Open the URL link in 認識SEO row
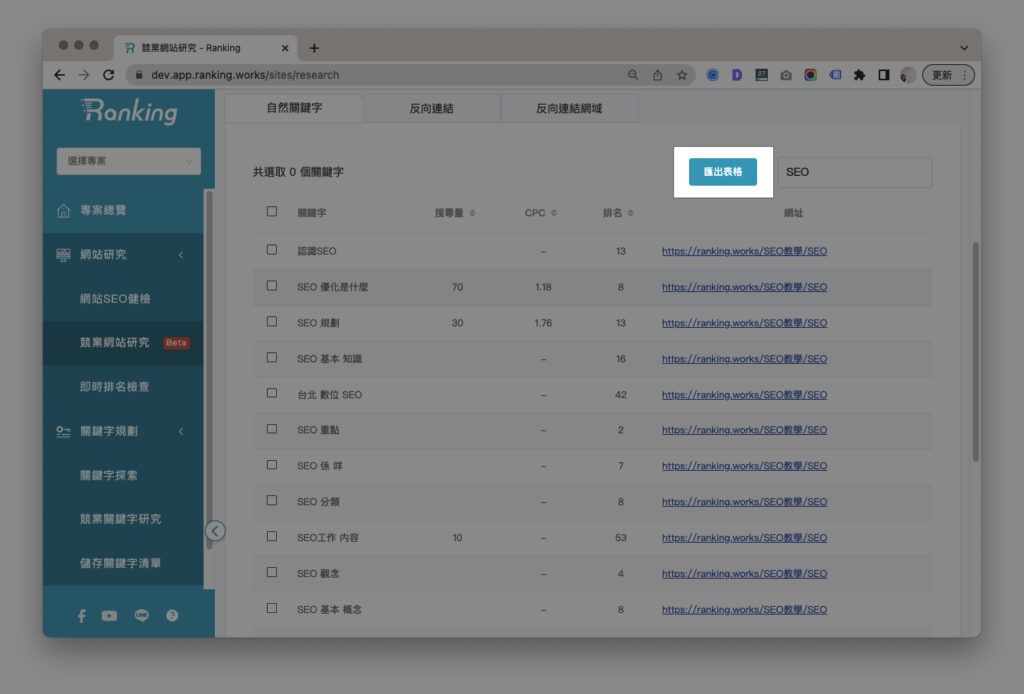Image resolution: width=1024 pixels, height=694 pixels. point(744,251)
